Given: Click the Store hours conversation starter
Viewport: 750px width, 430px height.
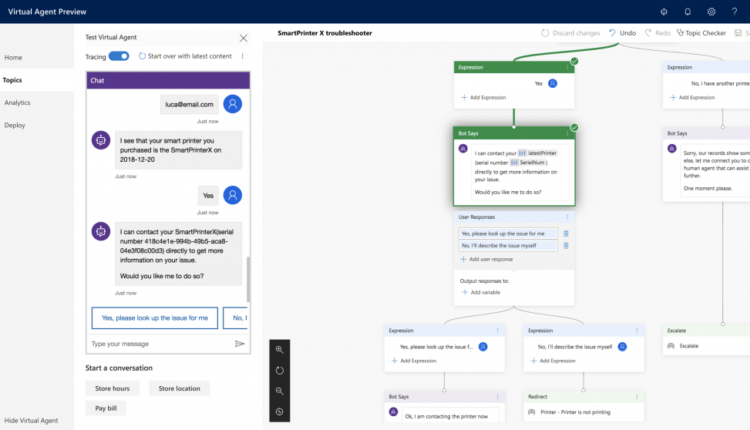Looking at the screenshot, I should pyautogui.click(x=112, y=388).
